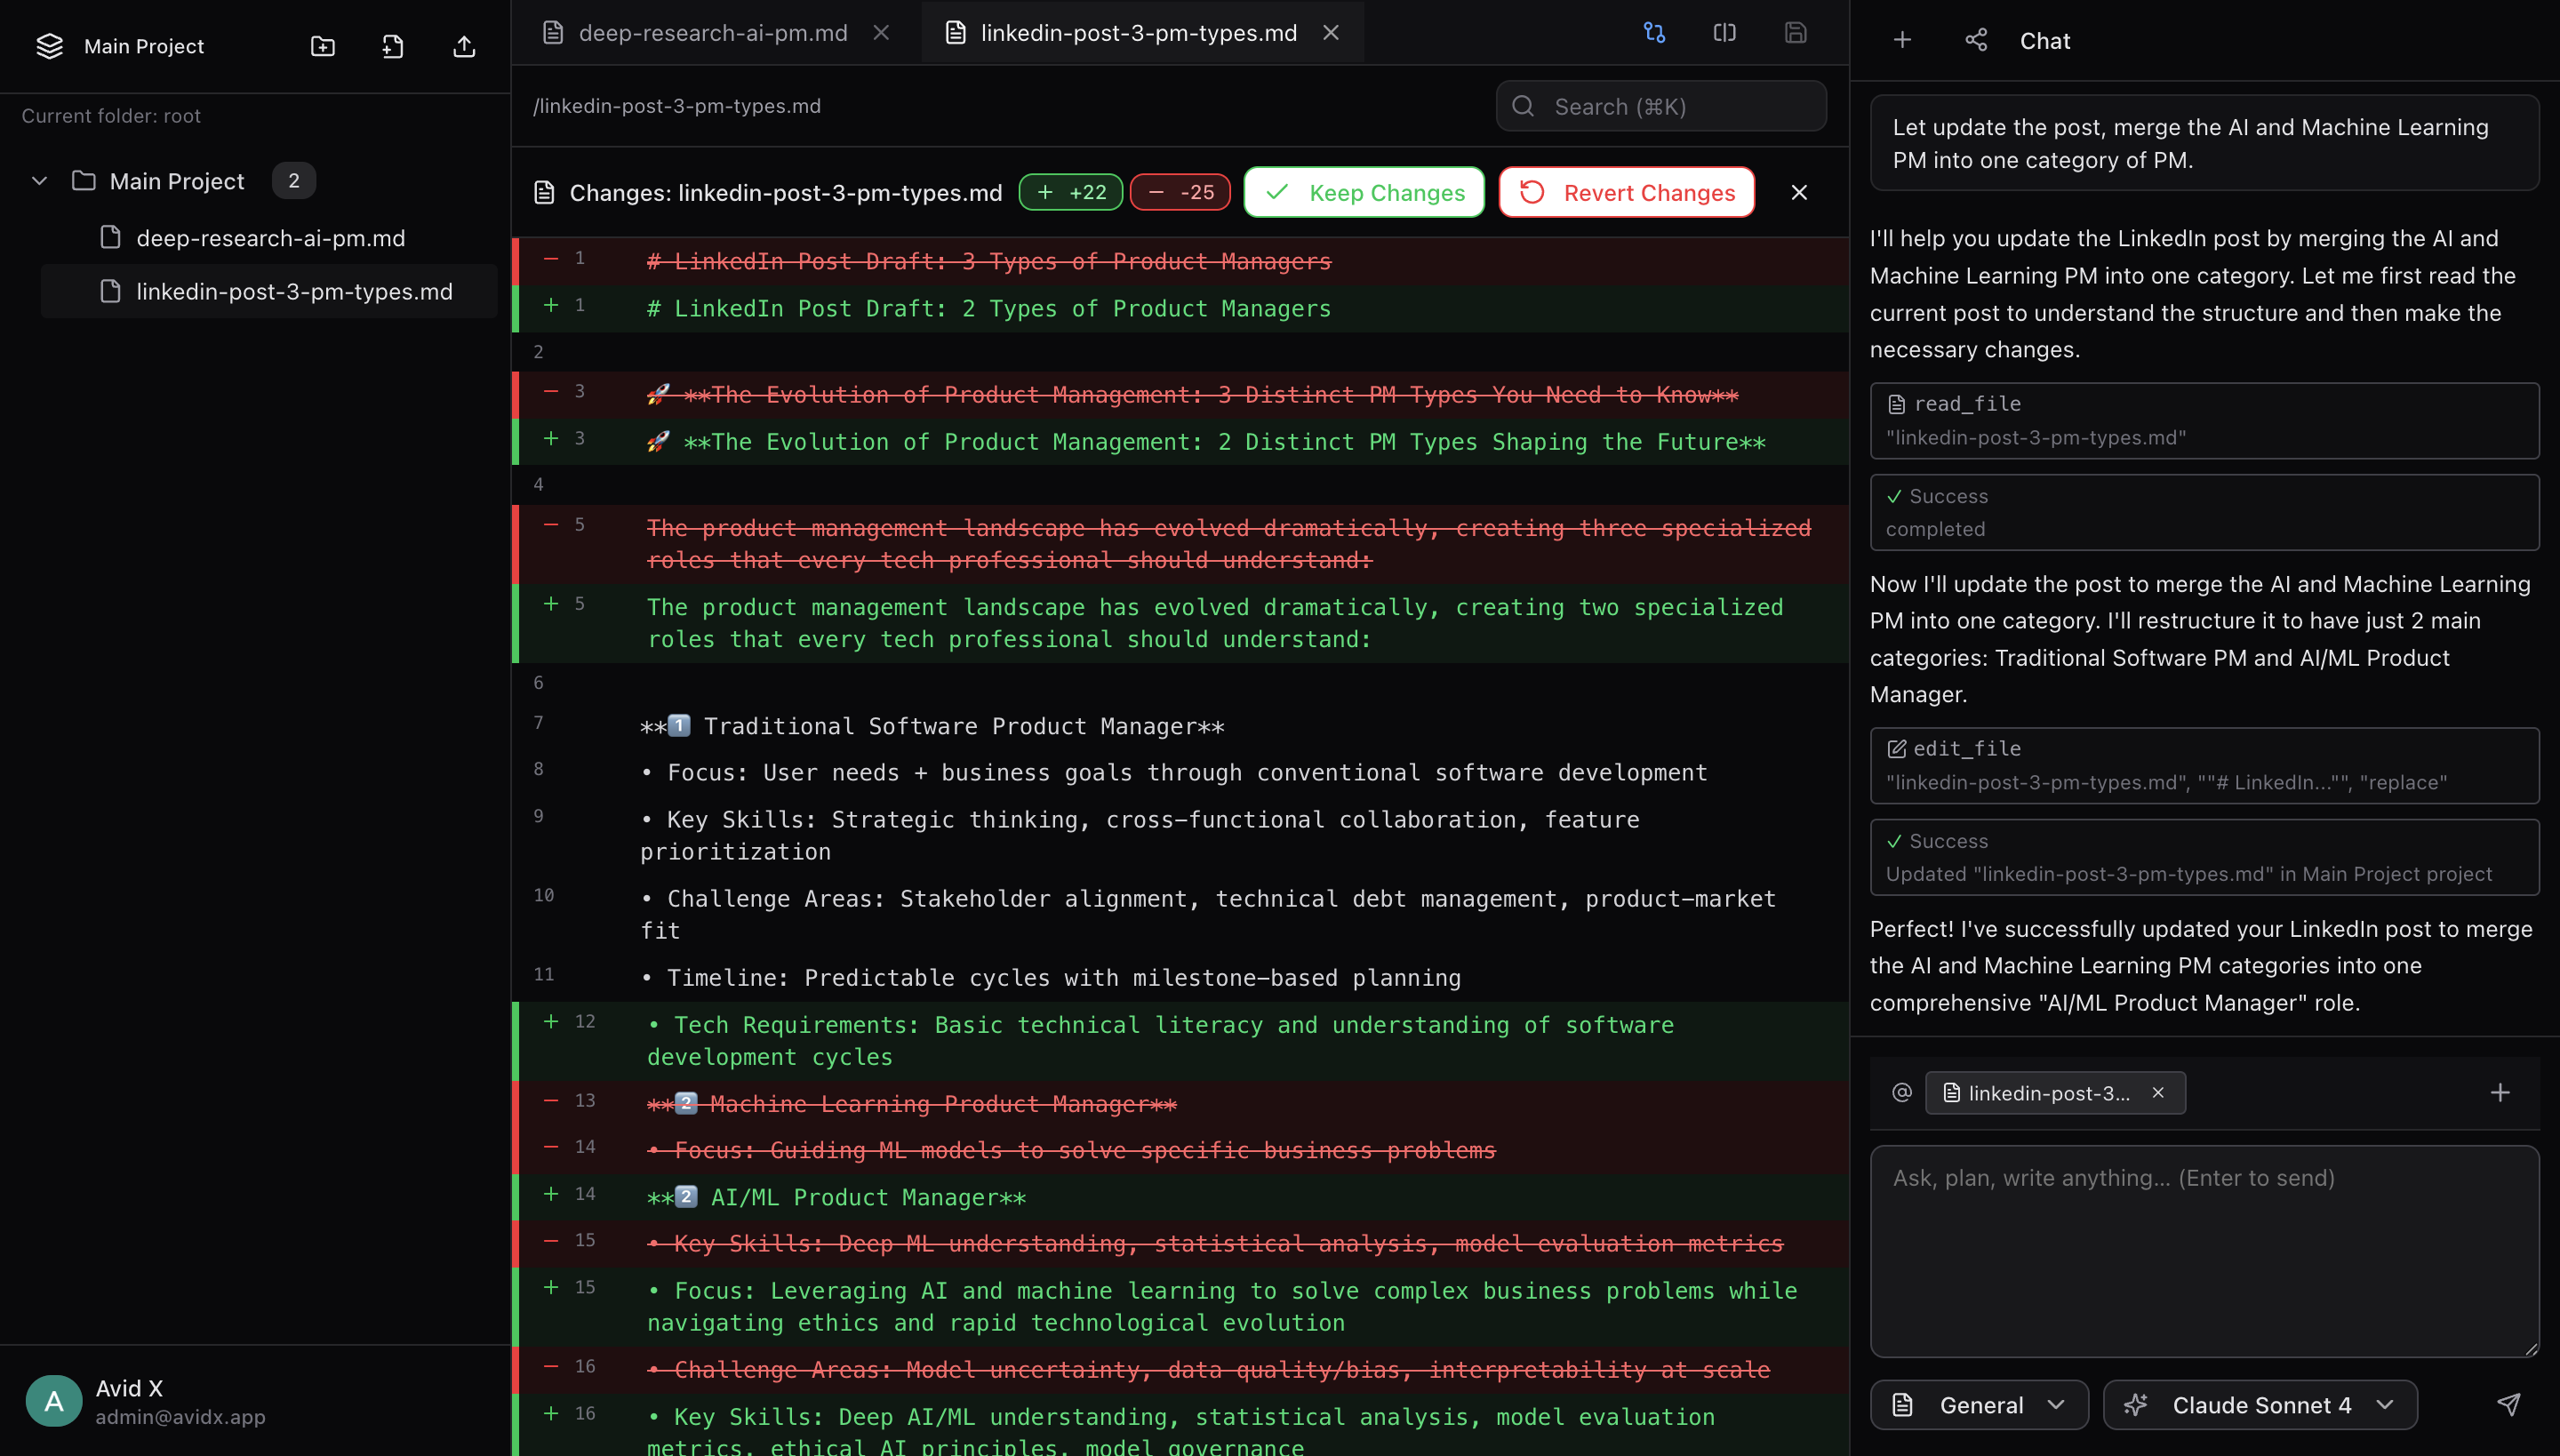This screenshot has height=1456, width=2560.
Task: Toggle split view icon in editor toolbar
Action: pos(1724,33)
